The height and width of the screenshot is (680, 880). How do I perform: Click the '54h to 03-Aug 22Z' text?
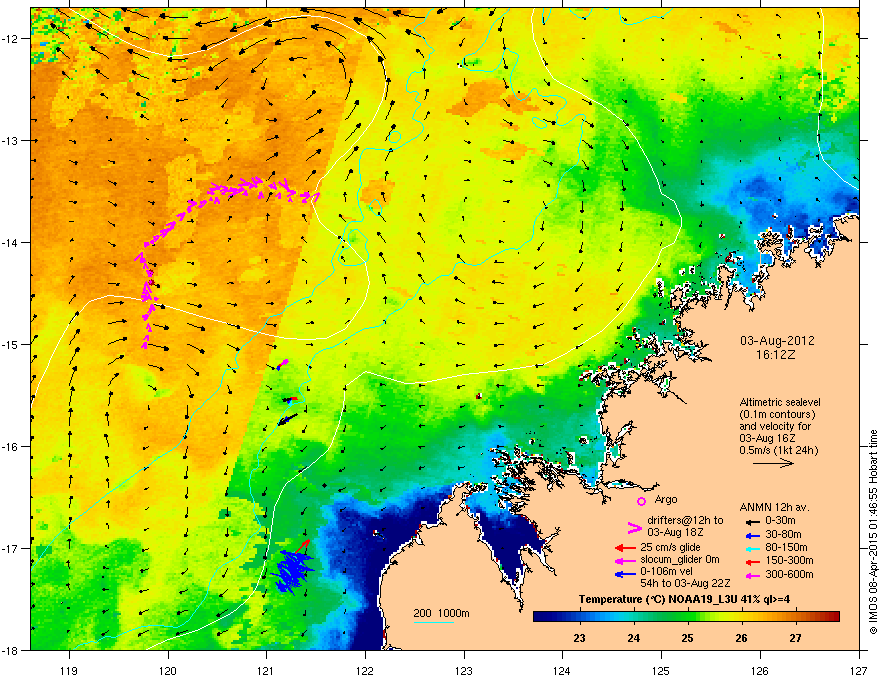[x=685, y=583]
